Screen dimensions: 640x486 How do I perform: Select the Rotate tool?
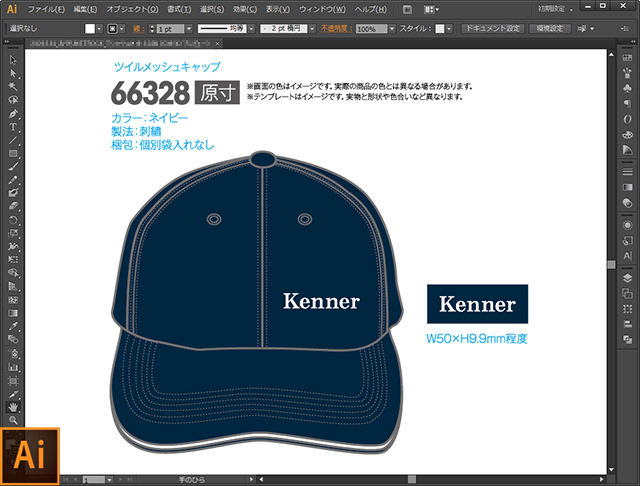click(13, 219)
